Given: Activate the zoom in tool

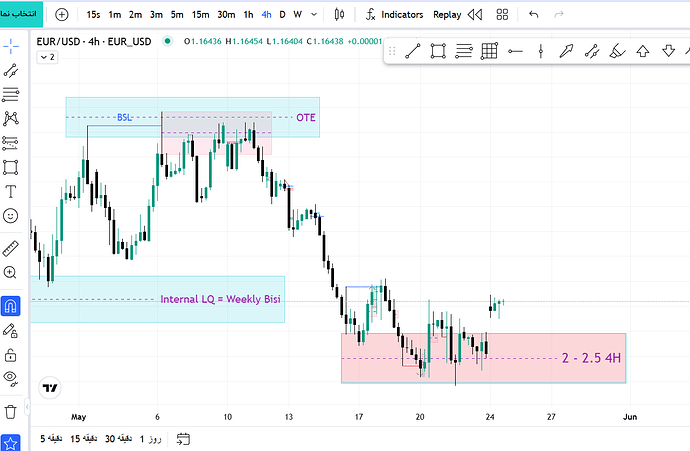Looking at the screenshot, I should coord(10,272).
